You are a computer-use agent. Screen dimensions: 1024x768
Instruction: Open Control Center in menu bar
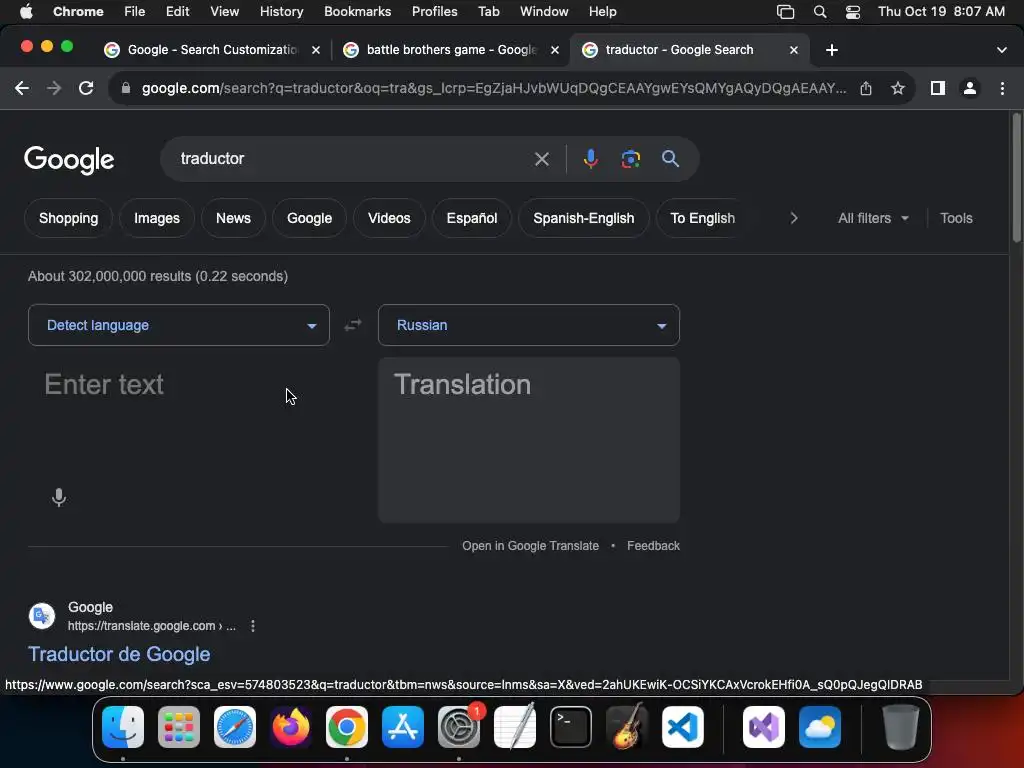(x=852, y=12)
